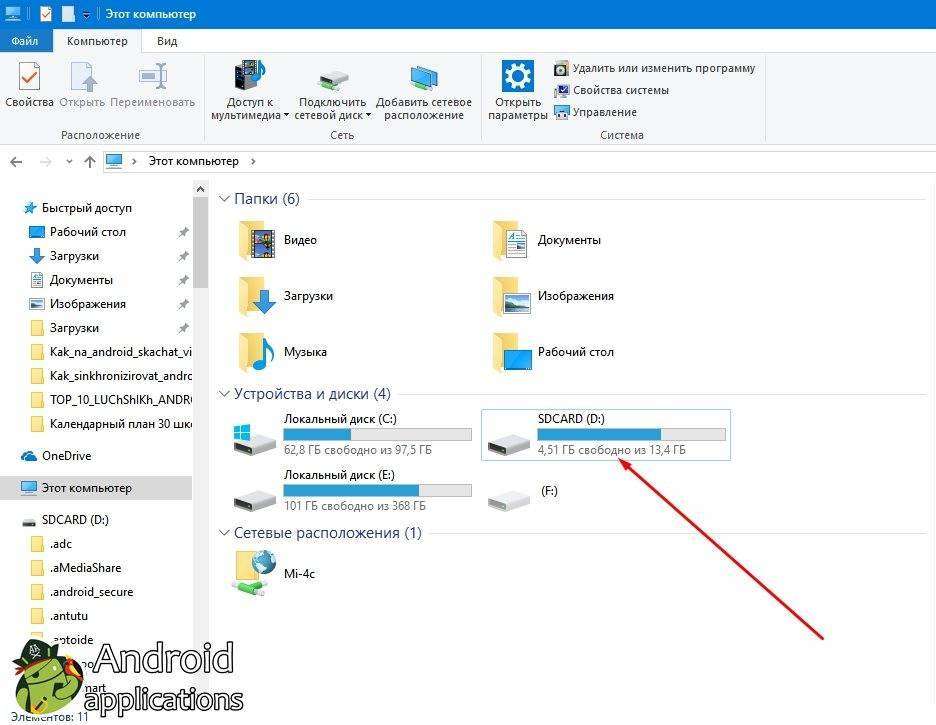Viewport: 936px width, 725px height.
Task: Collapse Сетевые расположения (1) group
Action: click(x=224, y=533)
